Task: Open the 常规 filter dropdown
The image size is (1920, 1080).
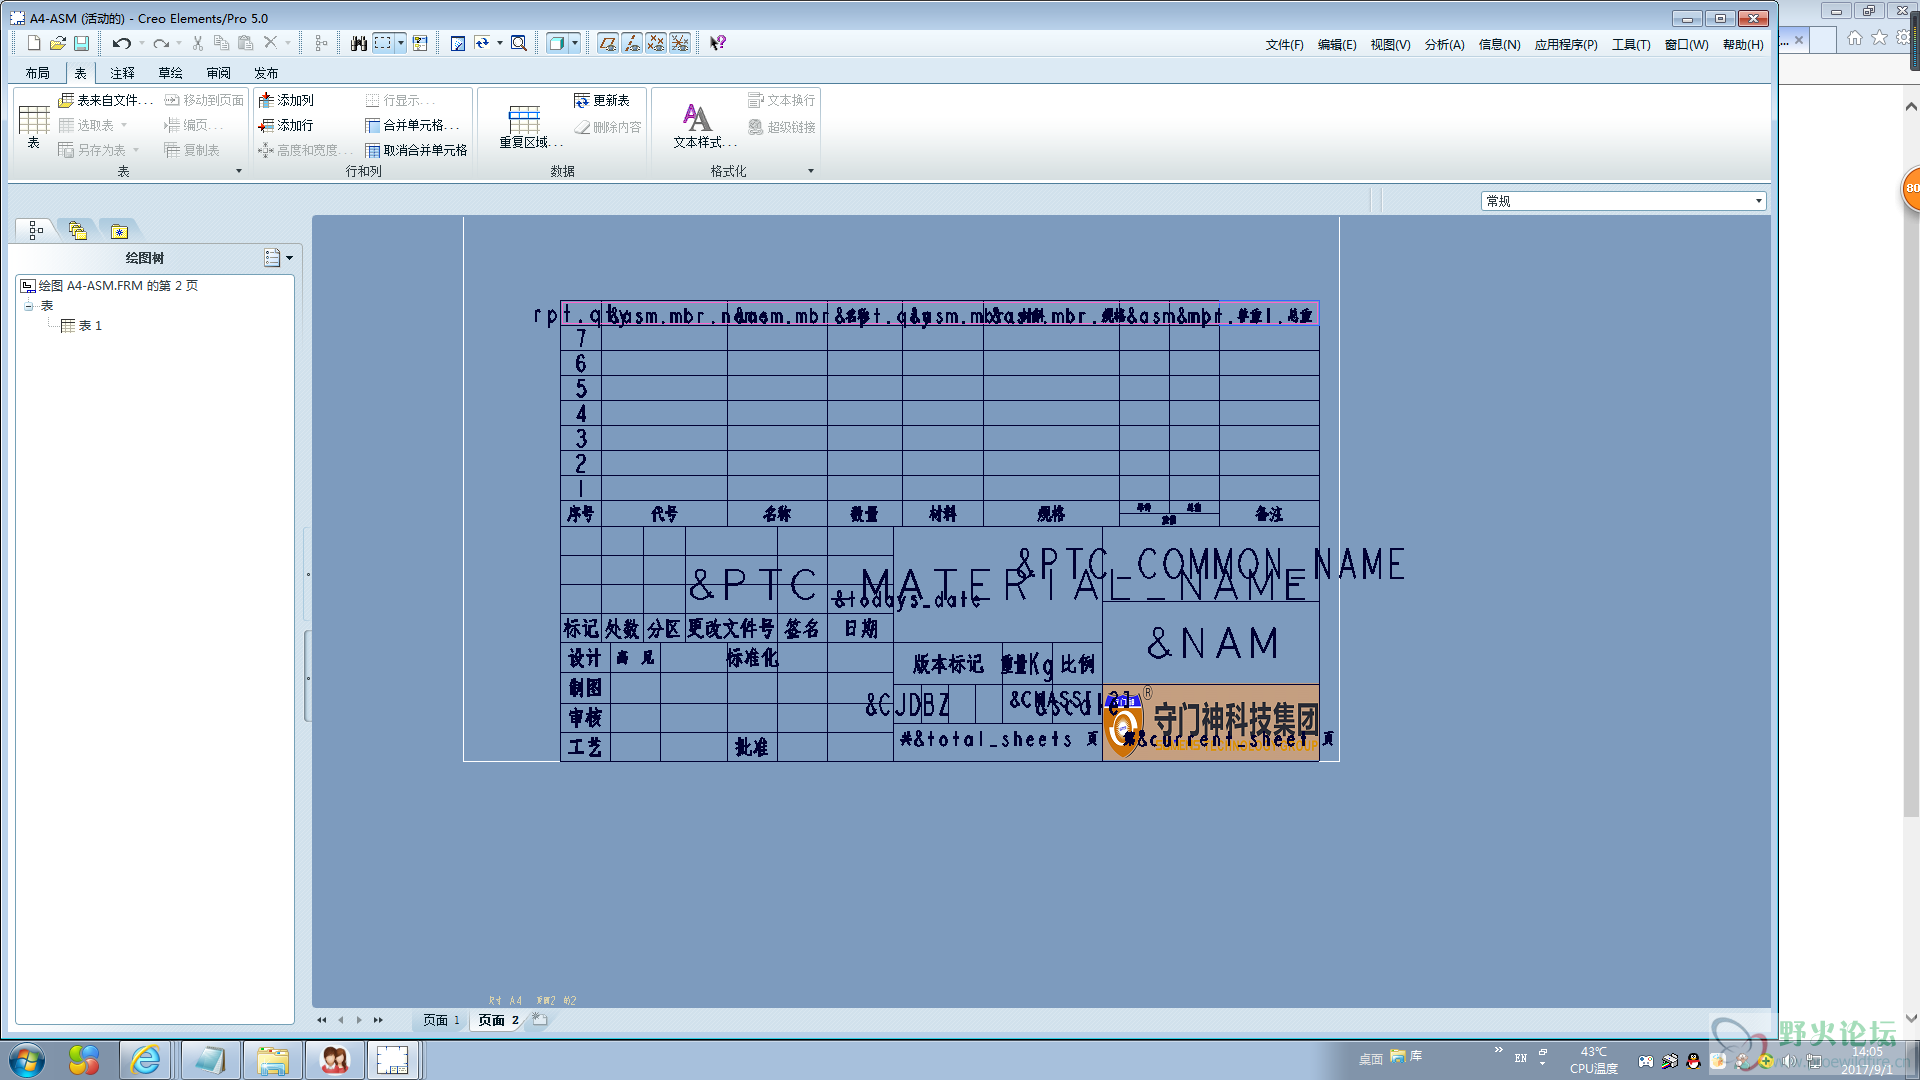Action: tap(1758, 201)
